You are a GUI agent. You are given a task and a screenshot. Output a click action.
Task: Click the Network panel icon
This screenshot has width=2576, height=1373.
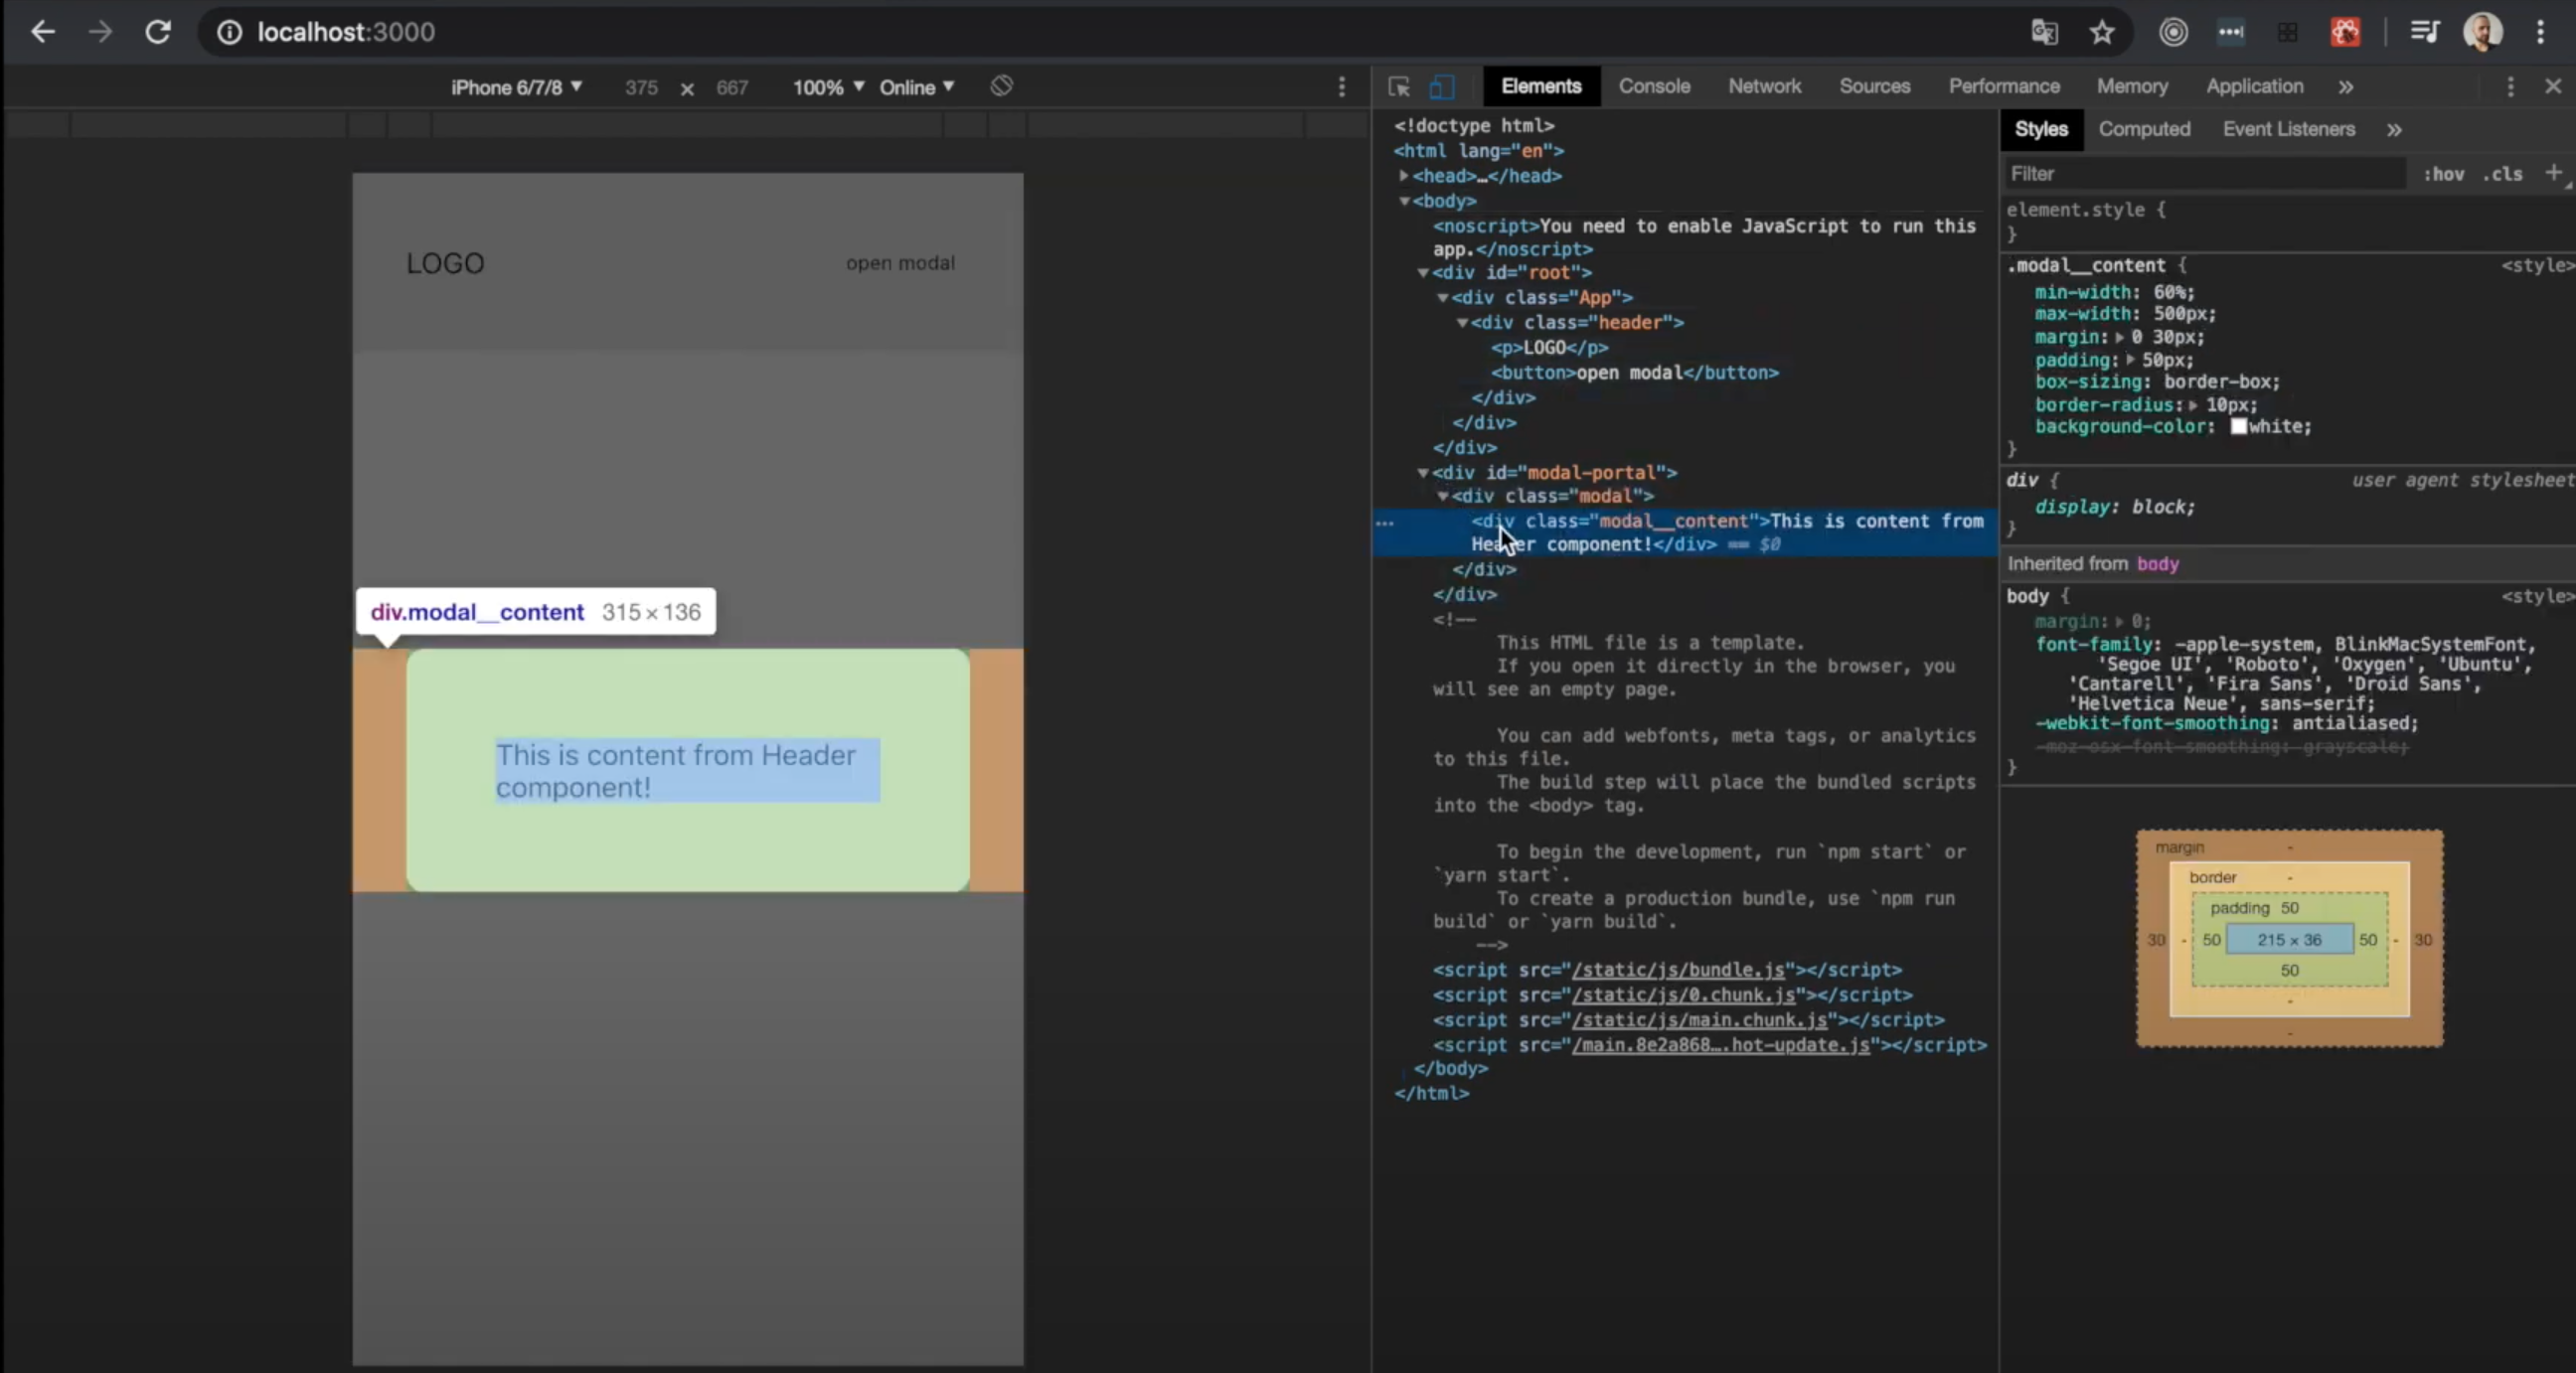click(1765, 85)
